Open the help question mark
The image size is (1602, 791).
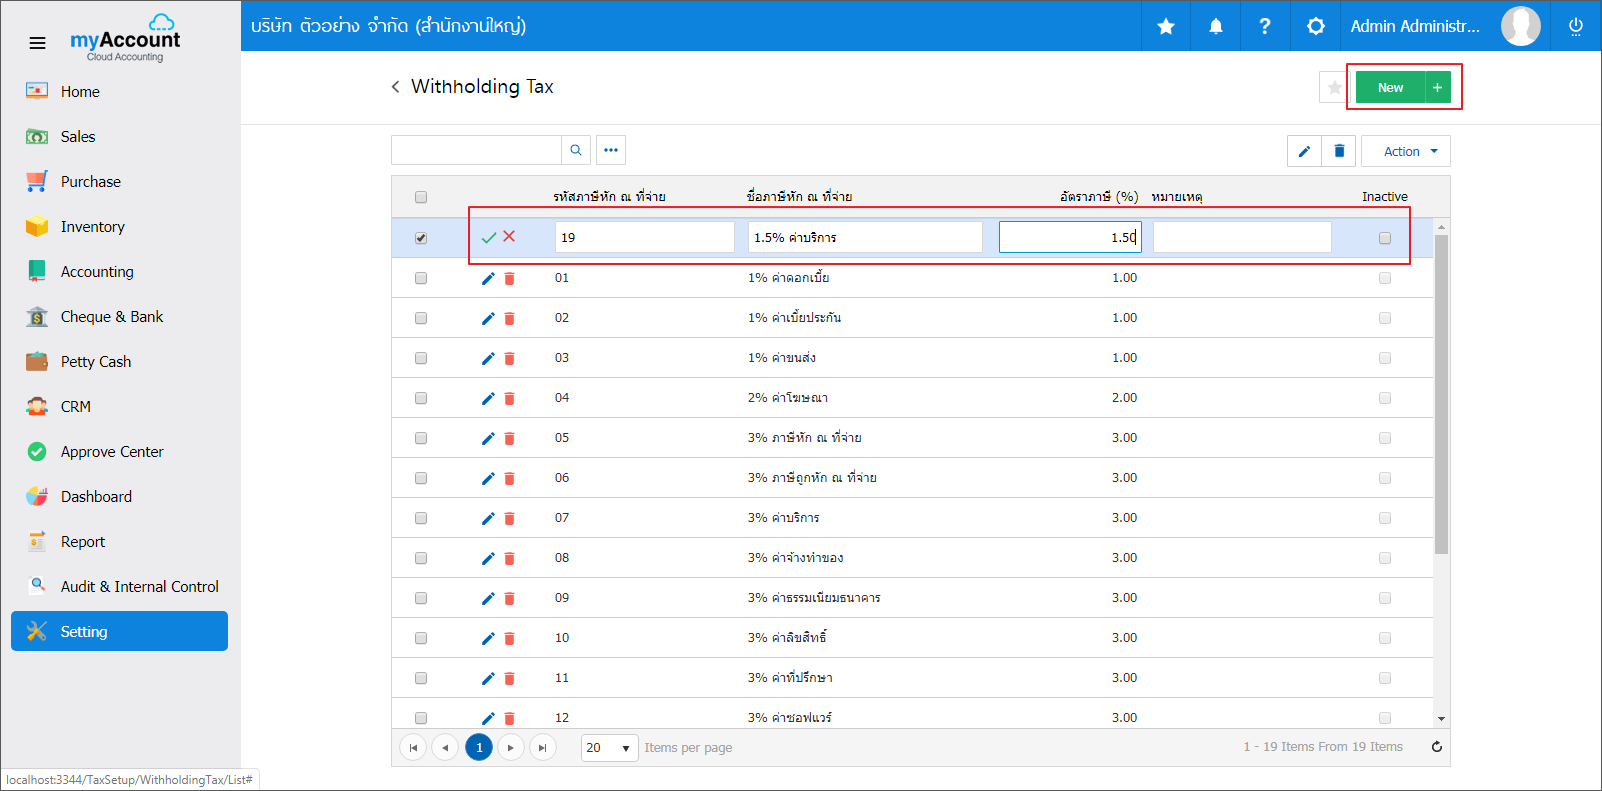pos(1265,26)
